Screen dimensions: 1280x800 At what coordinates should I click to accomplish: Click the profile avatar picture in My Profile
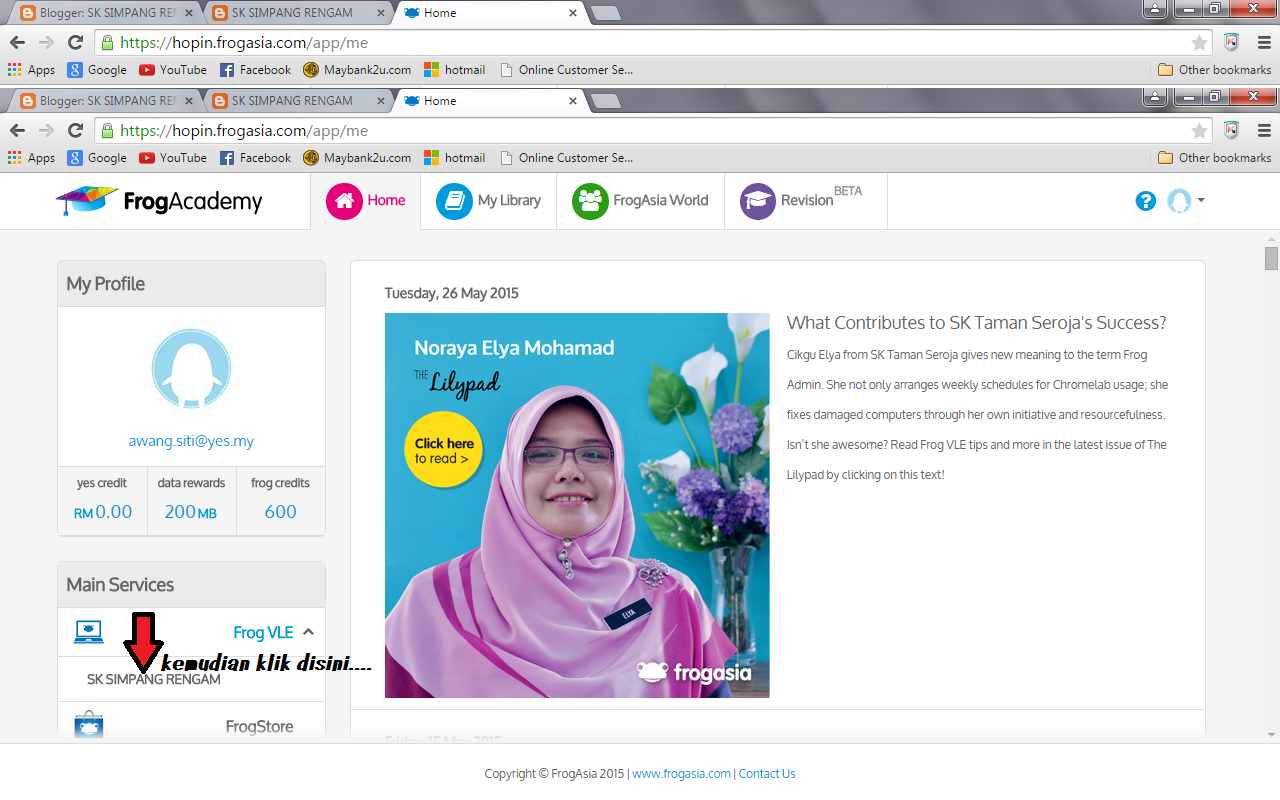pyautogui.click(x=191, y=369)
